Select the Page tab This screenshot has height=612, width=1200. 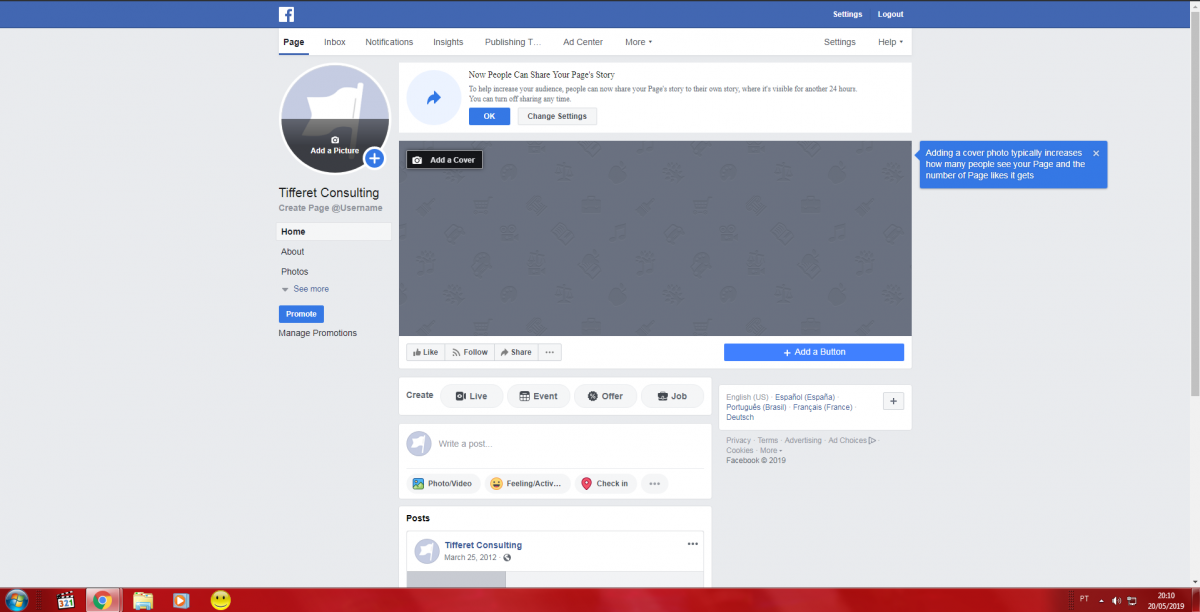pos(294,42)
